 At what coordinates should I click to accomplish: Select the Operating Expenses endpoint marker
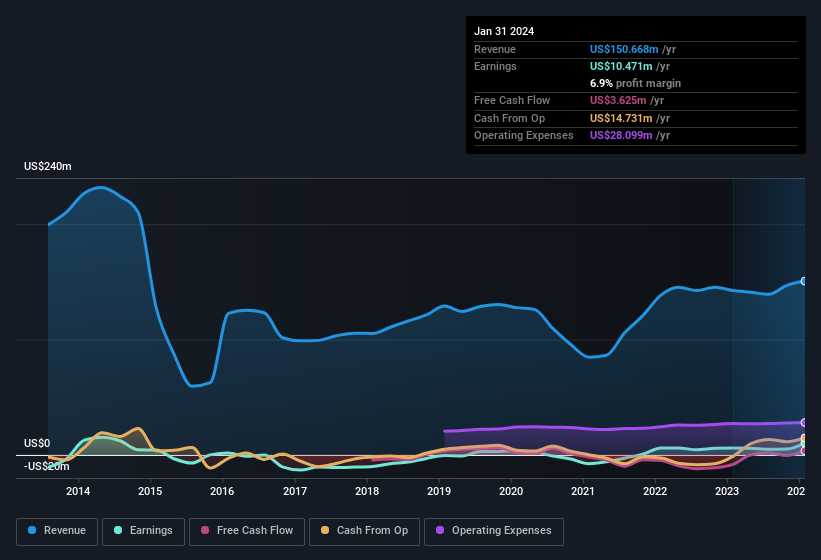803,422
